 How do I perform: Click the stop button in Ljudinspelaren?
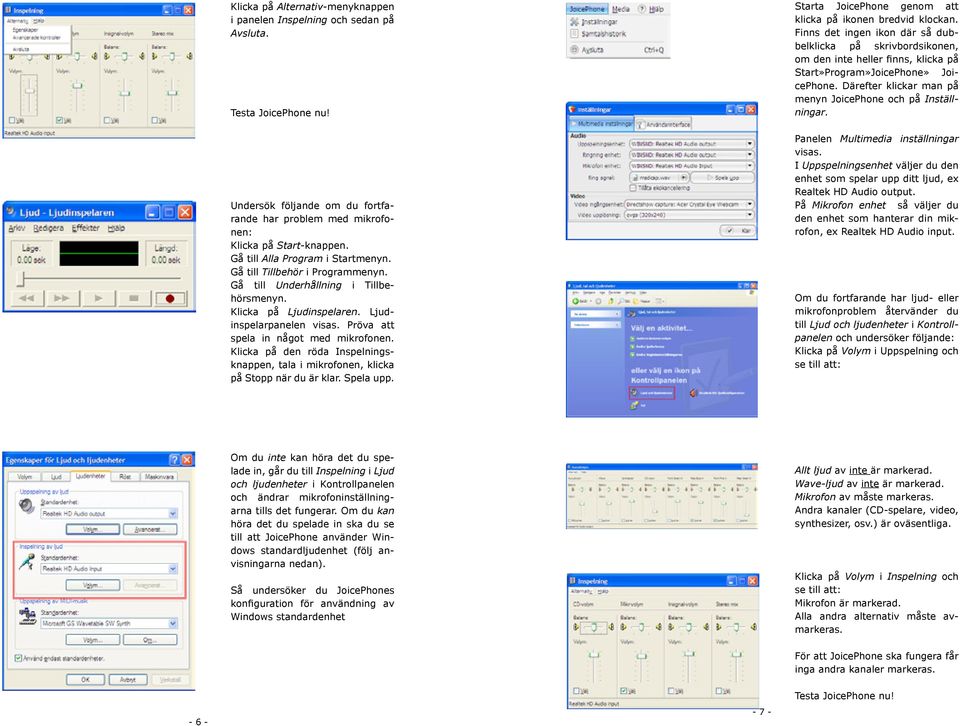pos(134,298)
